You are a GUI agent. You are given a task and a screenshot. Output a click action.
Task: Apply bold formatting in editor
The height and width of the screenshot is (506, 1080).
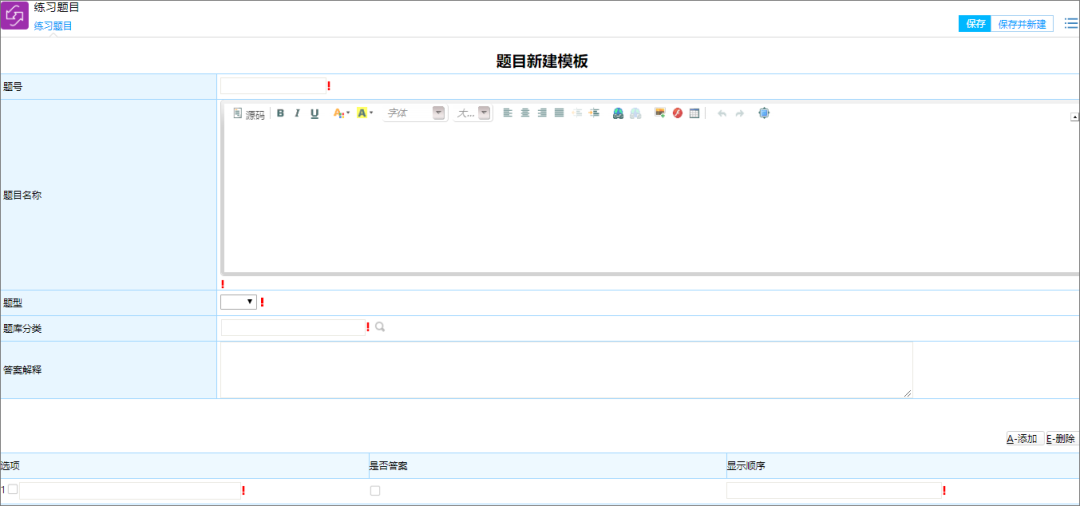280,114
